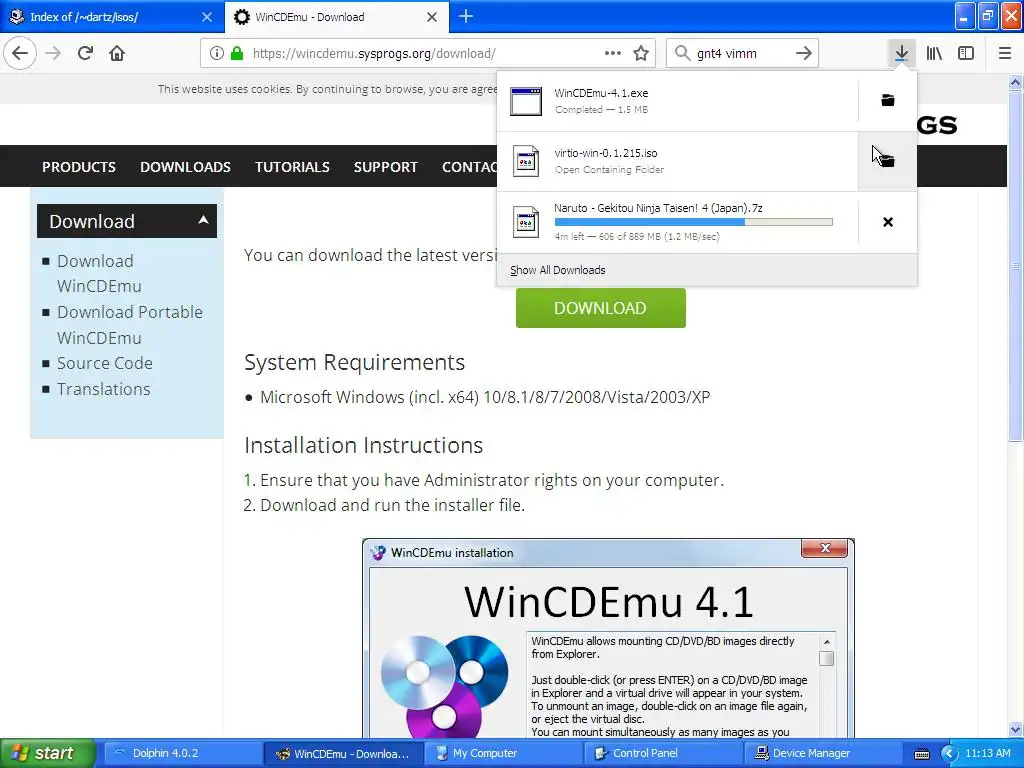Image resolution: width=1024 pixels, height=768 pixels.
Task: Click the page scrollbar down arrow
Action: (1015, 729)
